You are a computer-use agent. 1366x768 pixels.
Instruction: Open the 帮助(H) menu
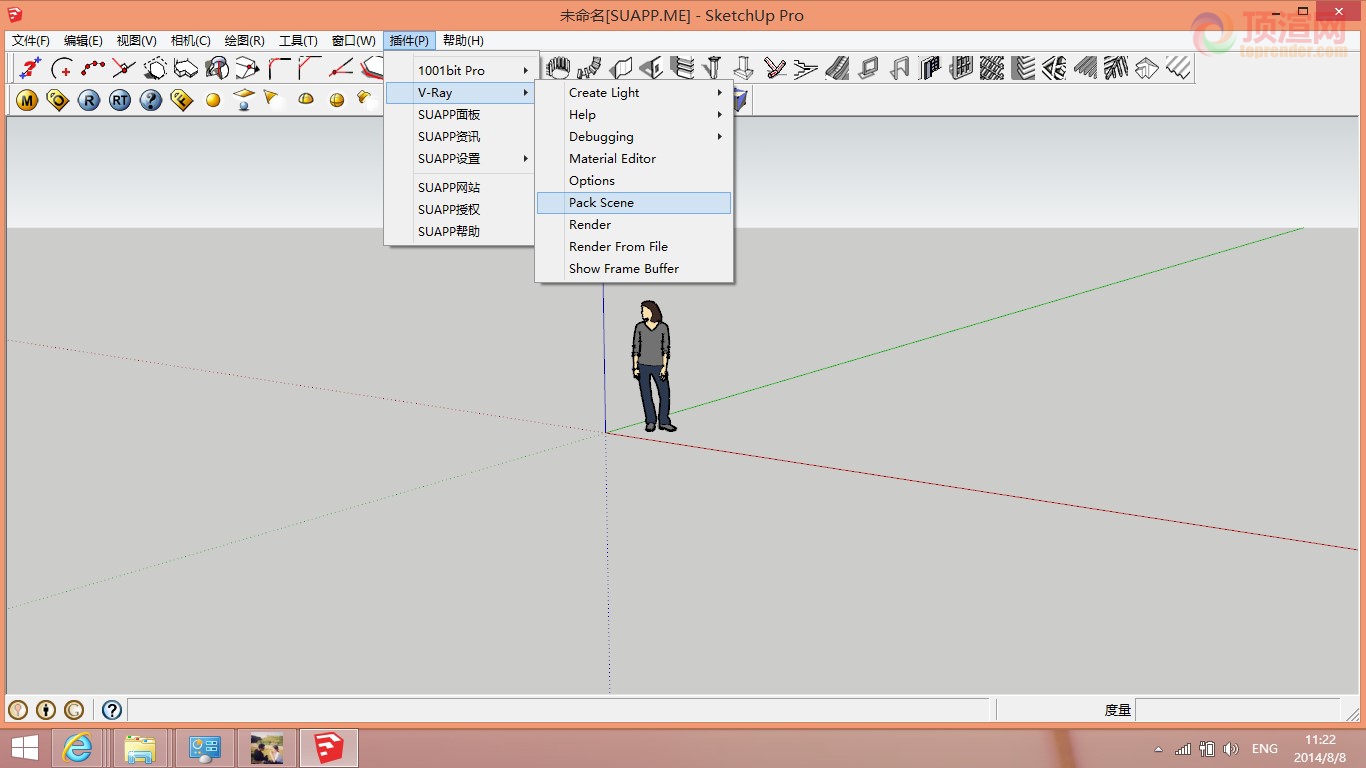(x=463, y=41)
